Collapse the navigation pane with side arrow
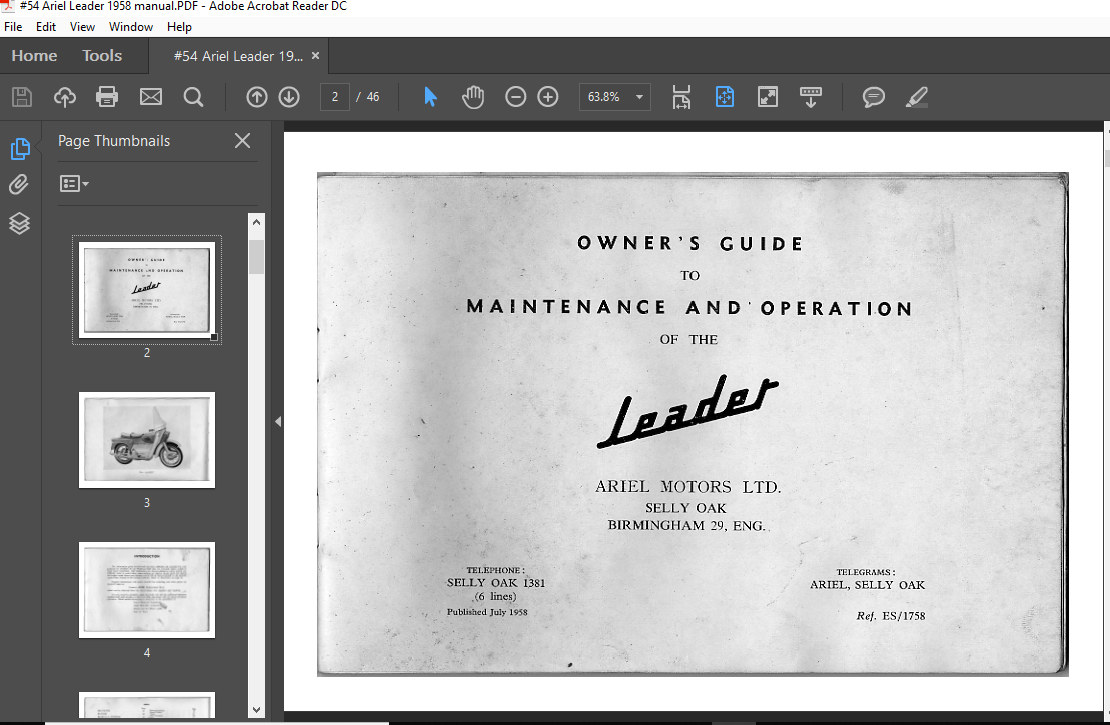The width and height of the screenshot is (1110, 725). [x=278, y=422]
